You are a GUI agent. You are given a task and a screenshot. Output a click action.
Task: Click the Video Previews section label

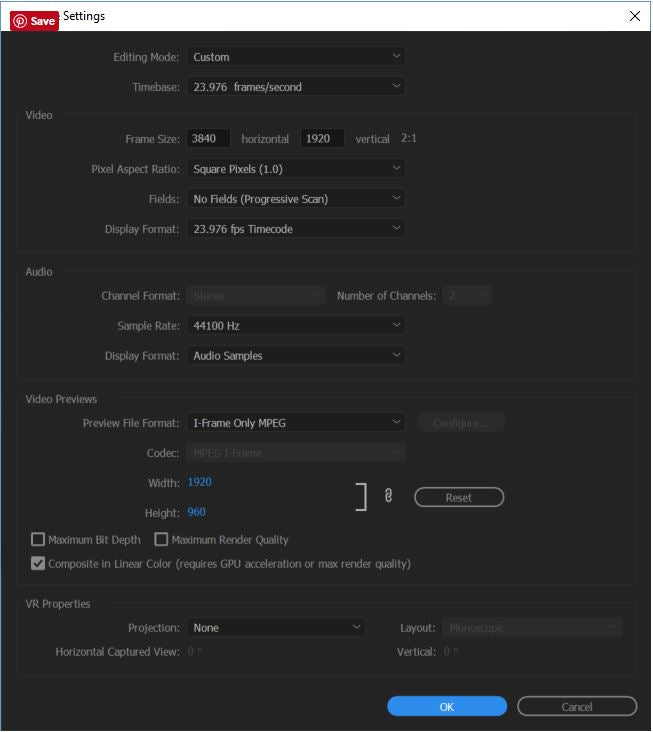pos(61,399)
